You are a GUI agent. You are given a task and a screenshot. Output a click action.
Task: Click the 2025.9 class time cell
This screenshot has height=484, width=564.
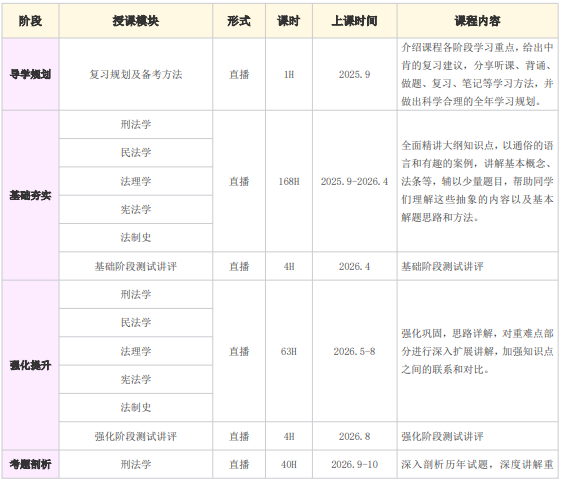(x=355, y=74)
